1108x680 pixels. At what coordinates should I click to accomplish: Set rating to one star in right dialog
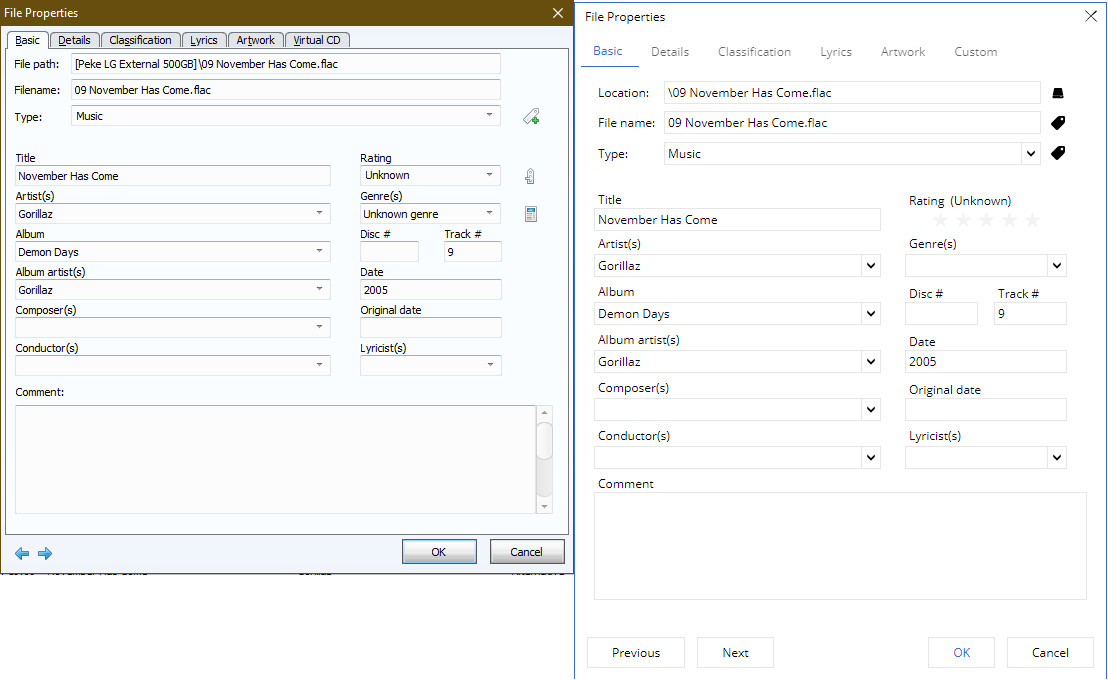click(x=940, y=220)
